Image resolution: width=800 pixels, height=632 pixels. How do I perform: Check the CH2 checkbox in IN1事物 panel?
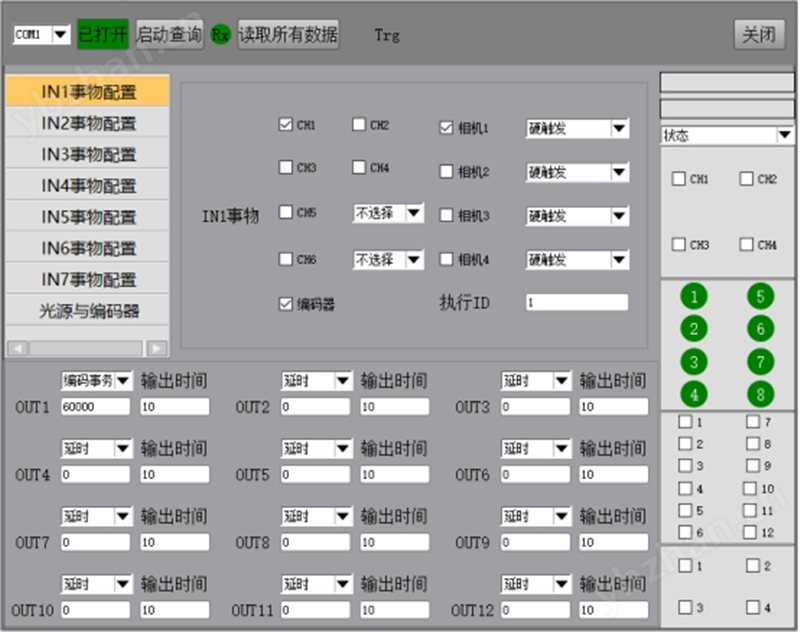click(359, 124)
